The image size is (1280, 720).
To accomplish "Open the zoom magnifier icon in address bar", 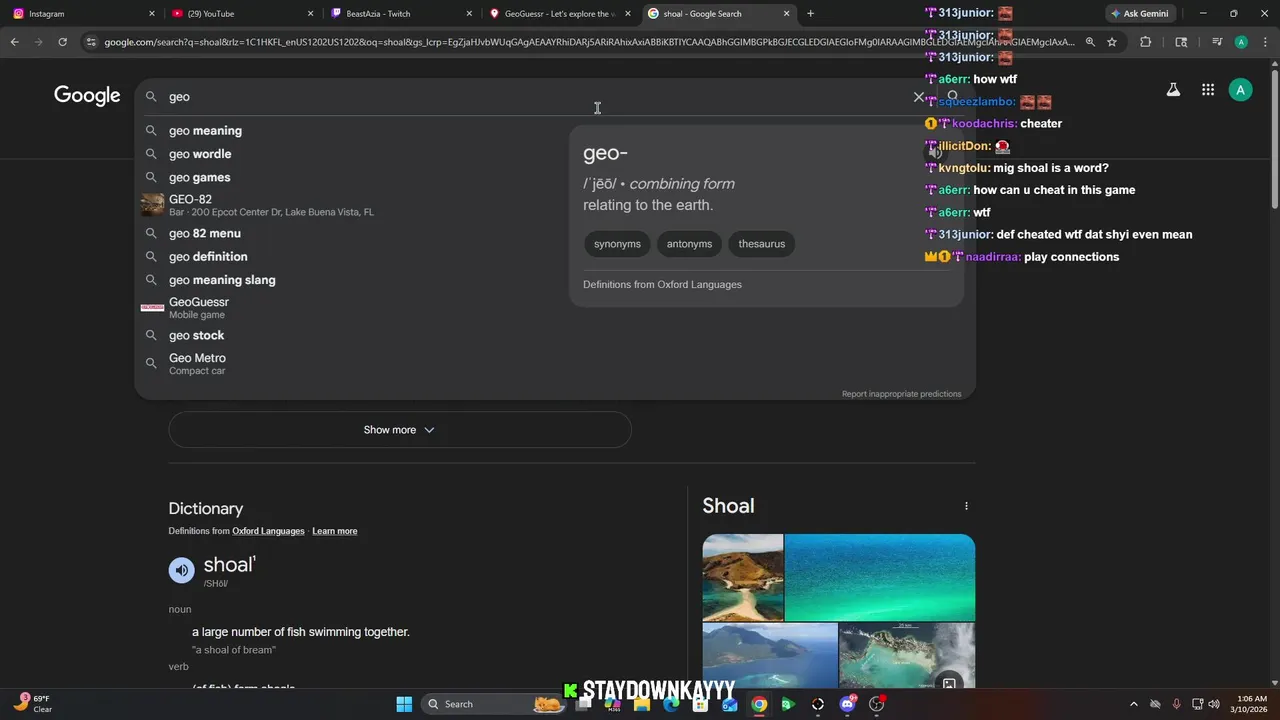I will tap(1090, 42).
